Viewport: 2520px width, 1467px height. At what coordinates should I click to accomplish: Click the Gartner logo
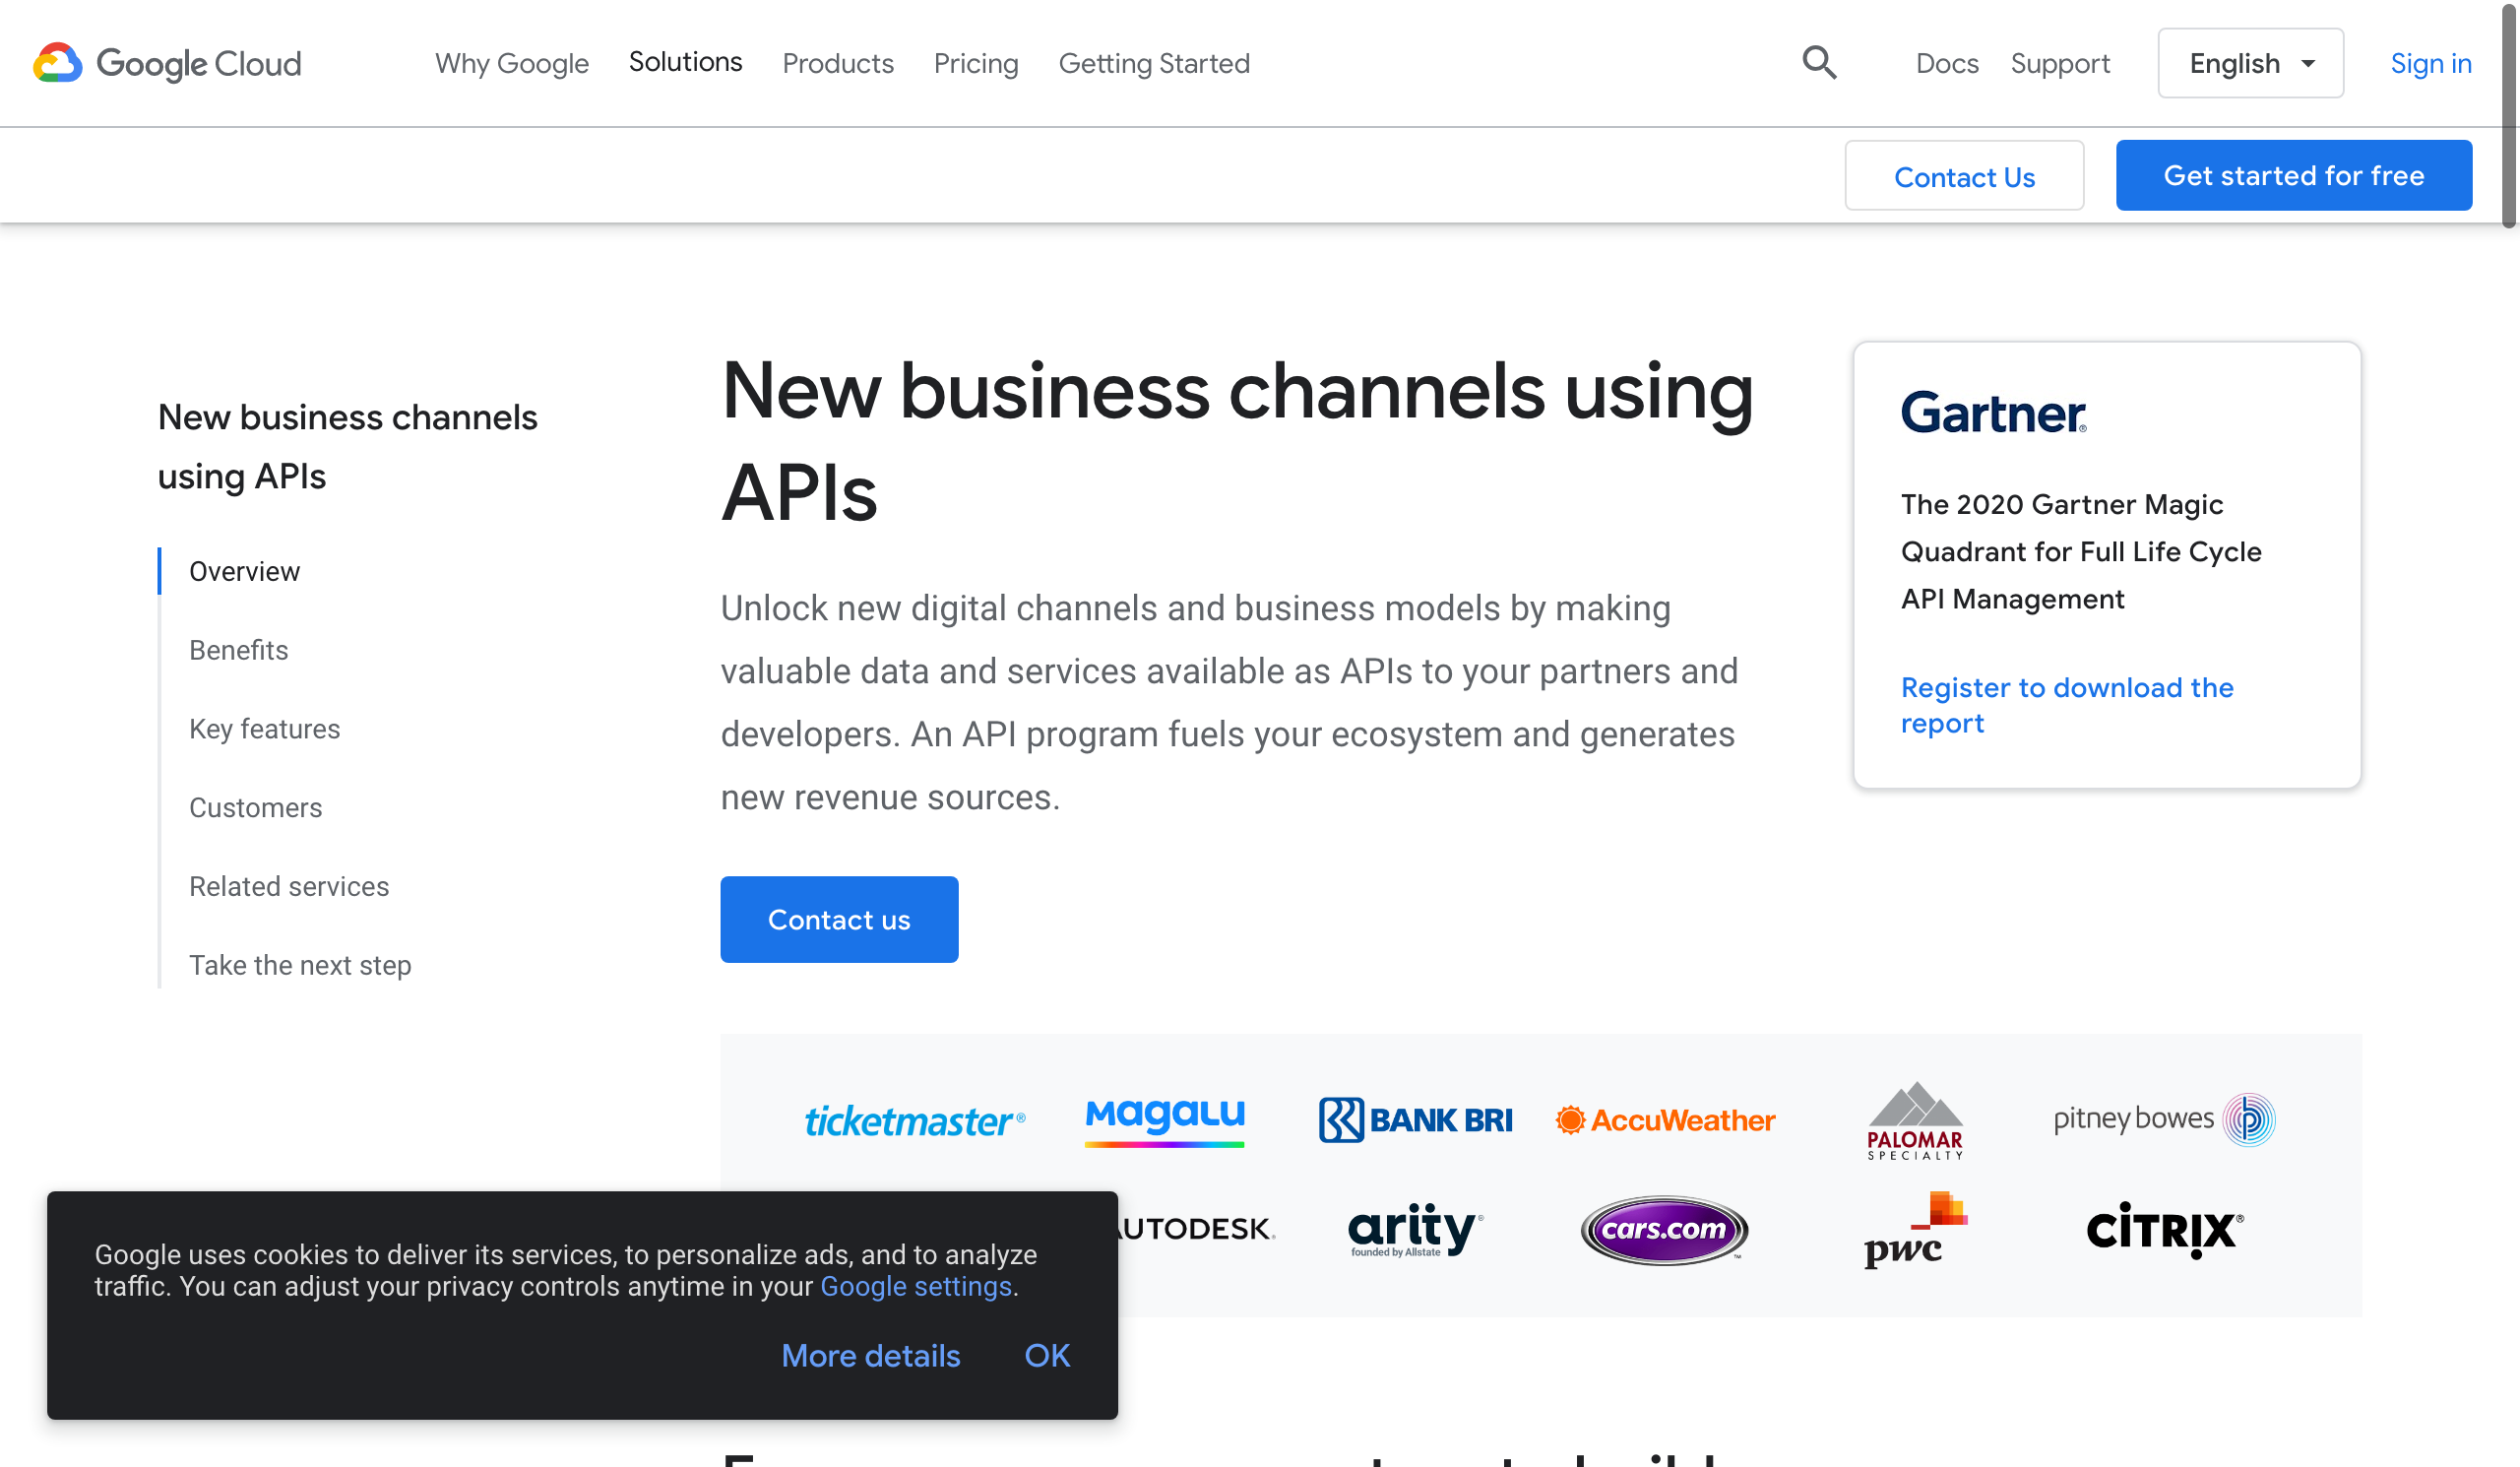click(1993, 413)
